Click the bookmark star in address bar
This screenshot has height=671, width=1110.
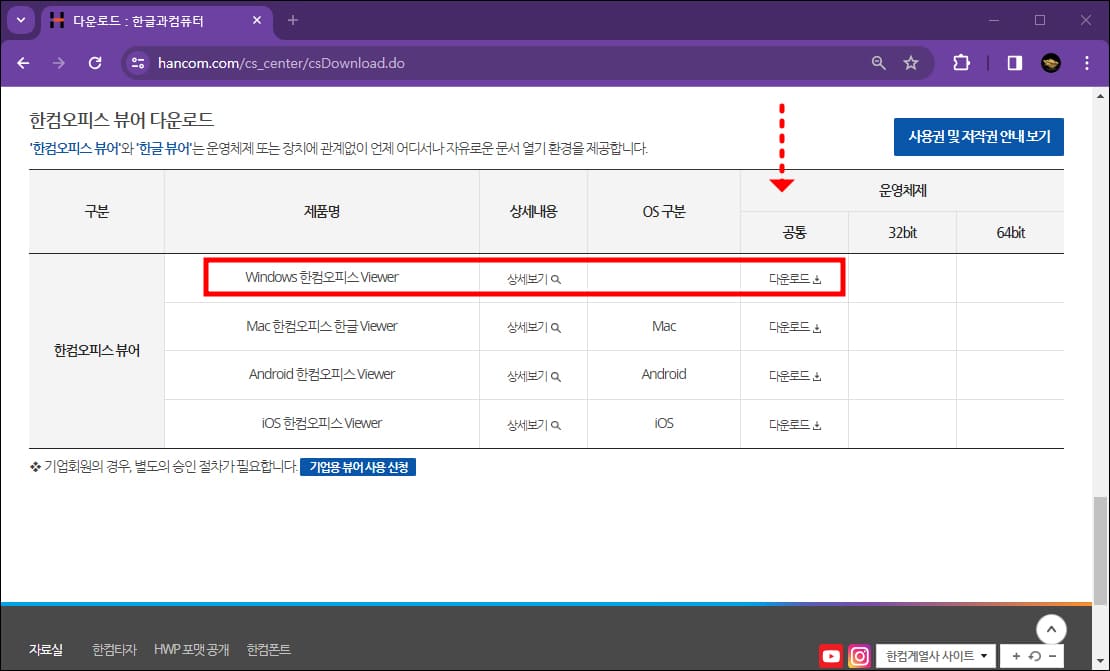pos(911,62)
